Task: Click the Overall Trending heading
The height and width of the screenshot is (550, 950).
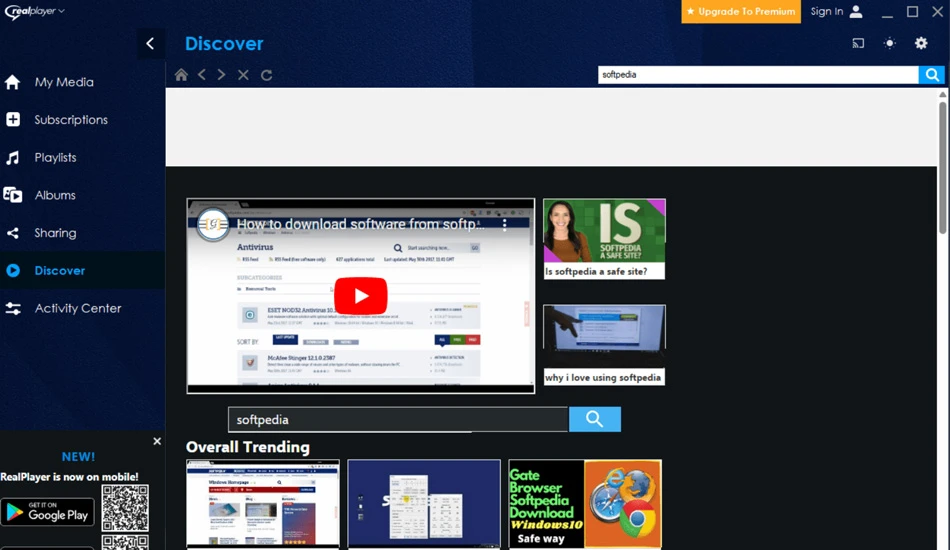Action: coord(248,447)
